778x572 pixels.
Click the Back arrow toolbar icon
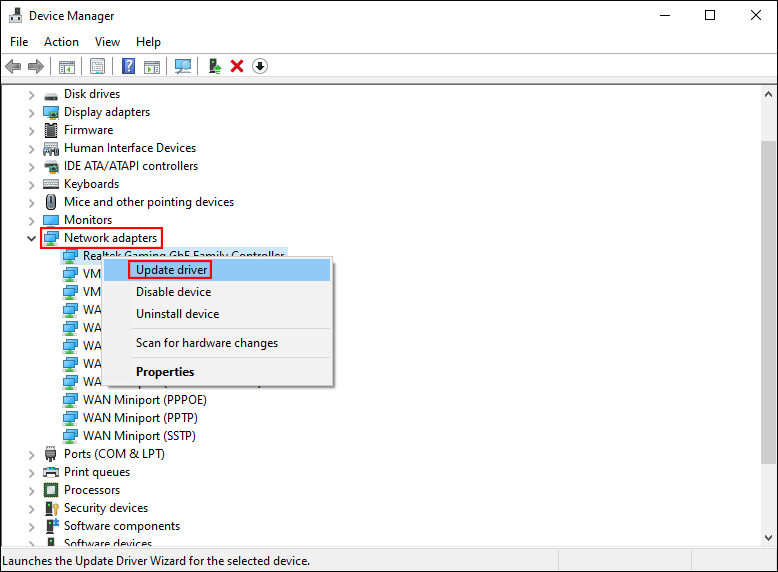coord(13,66)
